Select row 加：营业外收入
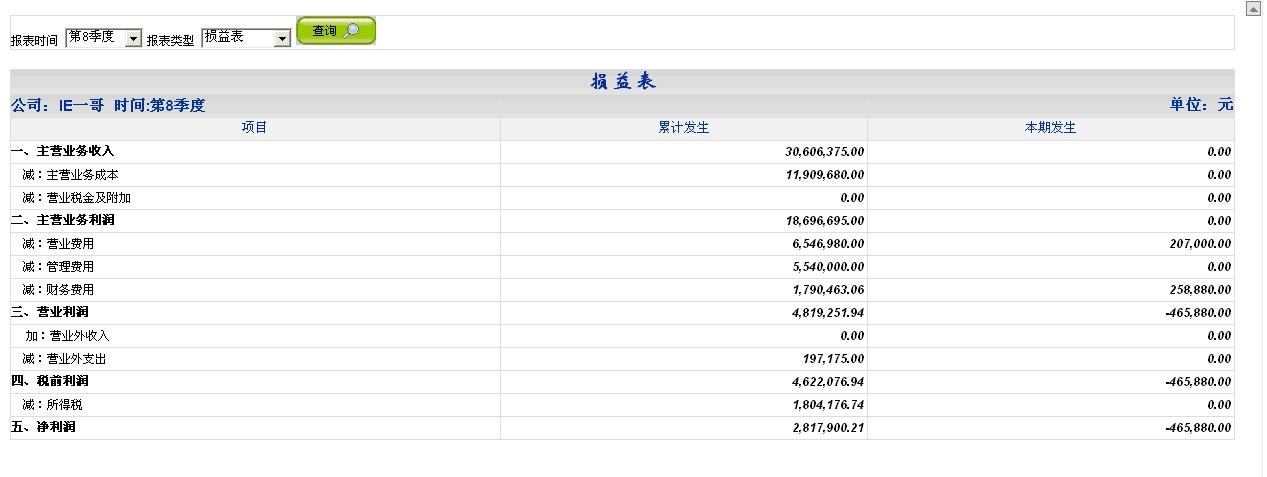 point(622,336)
